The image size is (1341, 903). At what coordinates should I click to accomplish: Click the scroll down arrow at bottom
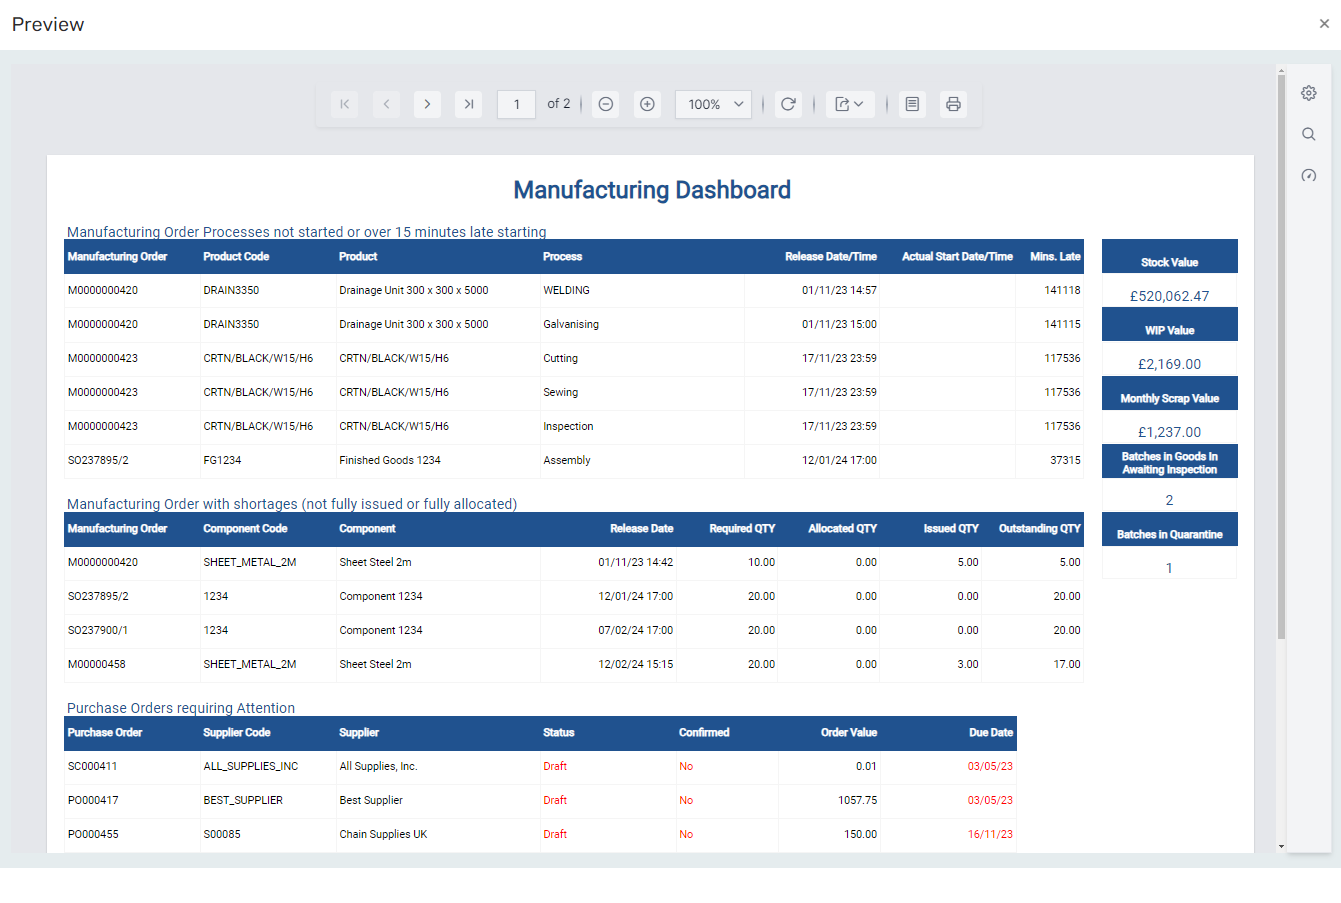tap(1281, 846)
